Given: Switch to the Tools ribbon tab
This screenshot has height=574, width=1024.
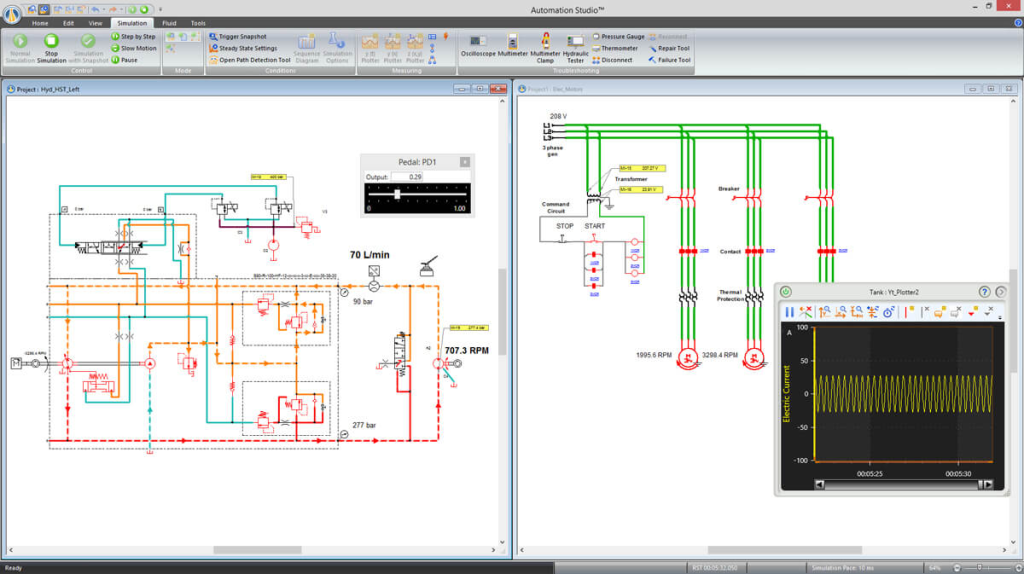Looking at the screenshot, I should (198, 23).
